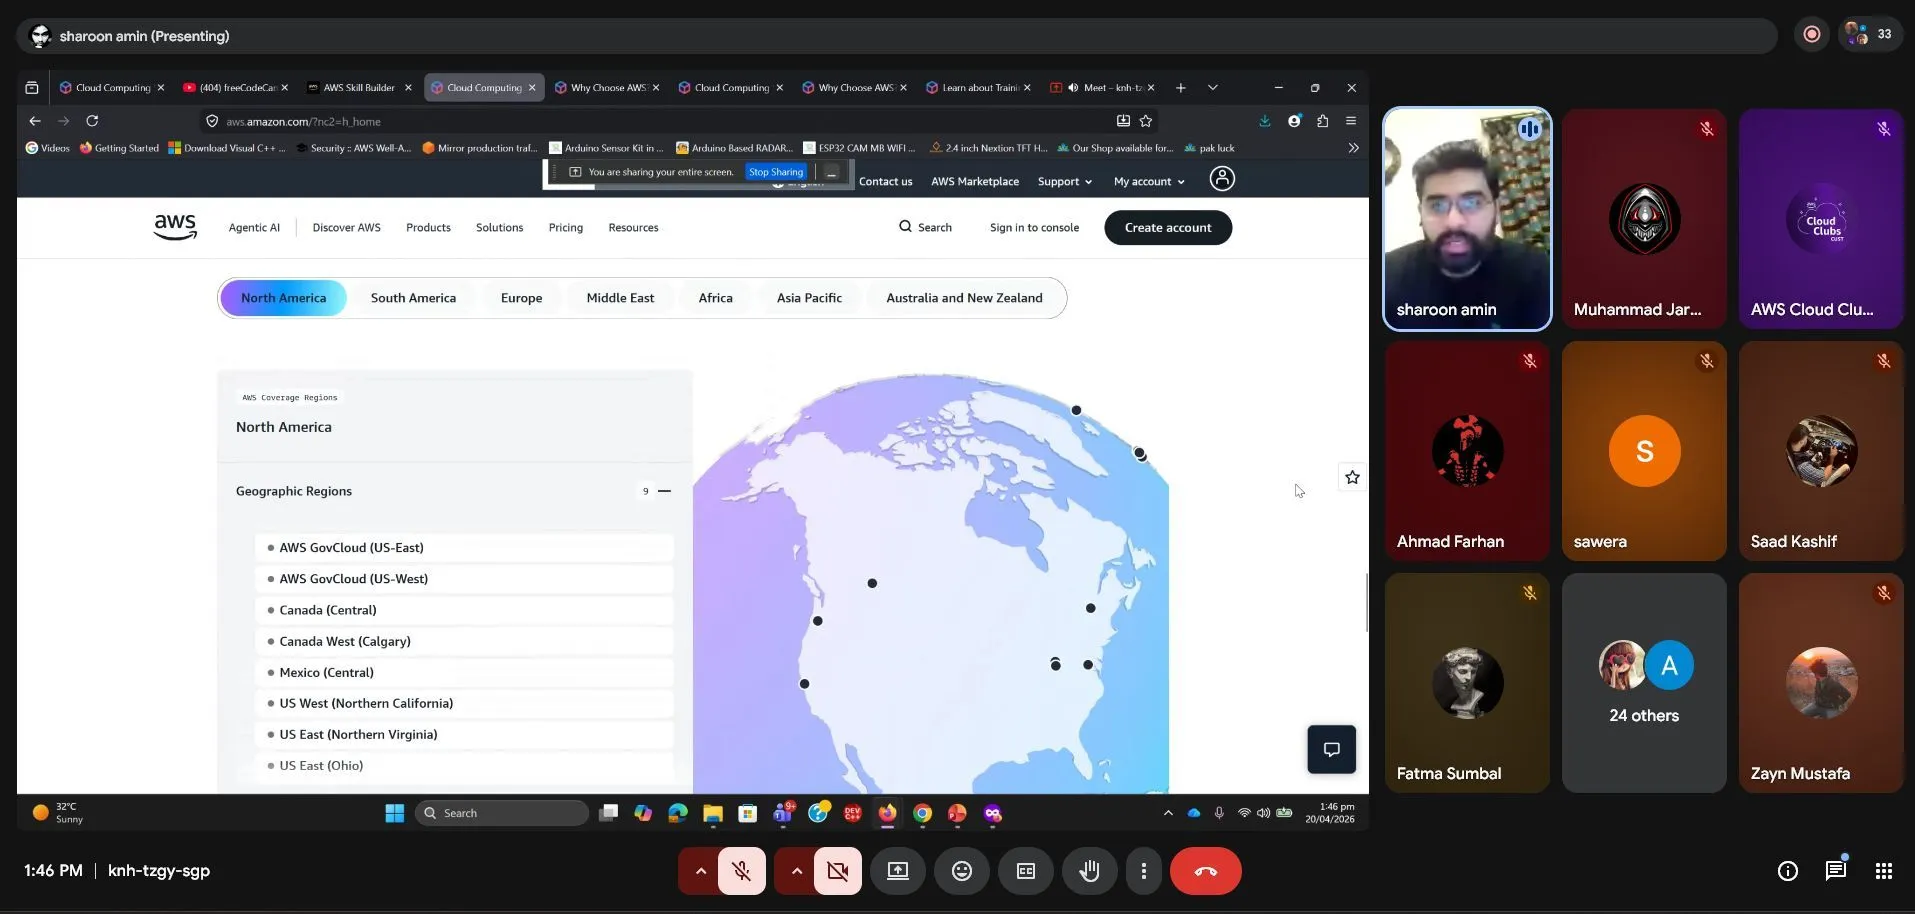Open the recording indicator icon
Viewport: 1915px width, 914px height.
click(1812, 34)
